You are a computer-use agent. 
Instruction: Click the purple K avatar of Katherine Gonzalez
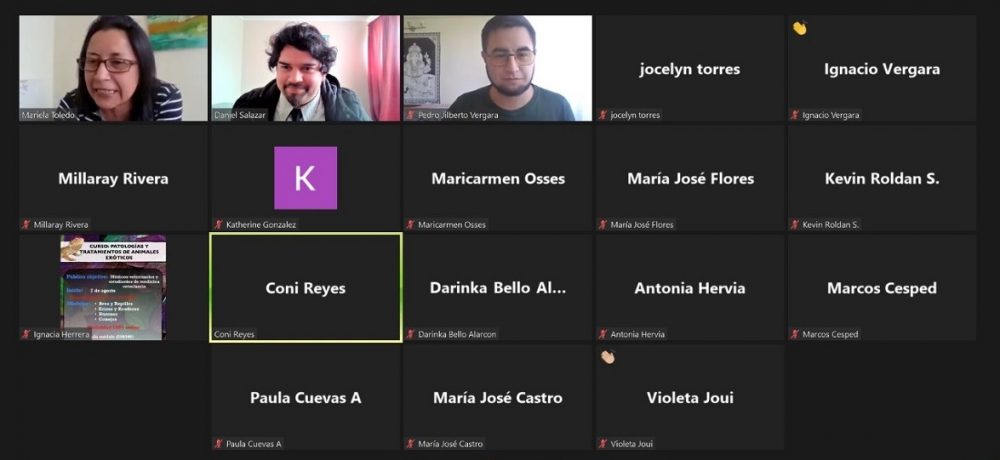click(x=305, y=178)
